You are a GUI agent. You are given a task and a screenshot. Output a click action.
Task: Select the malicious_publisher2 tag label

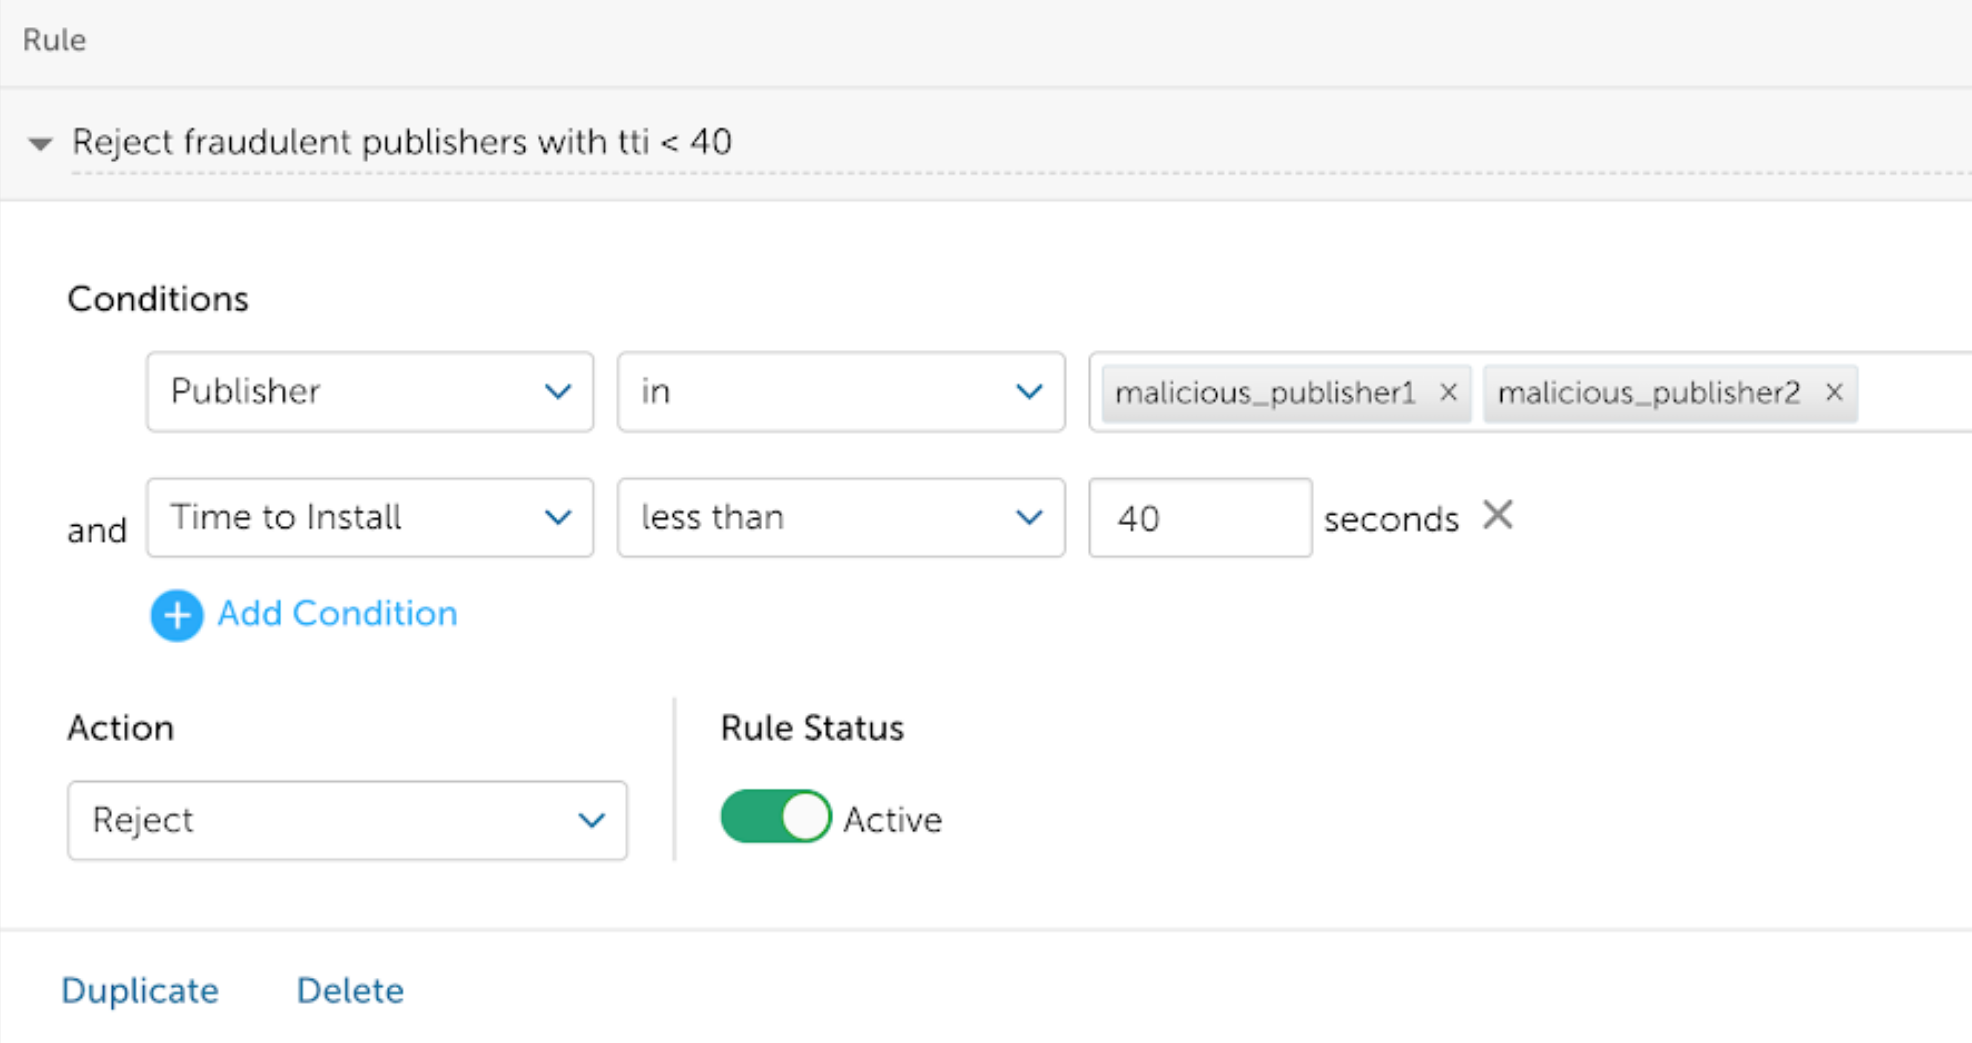point(1648,393)
